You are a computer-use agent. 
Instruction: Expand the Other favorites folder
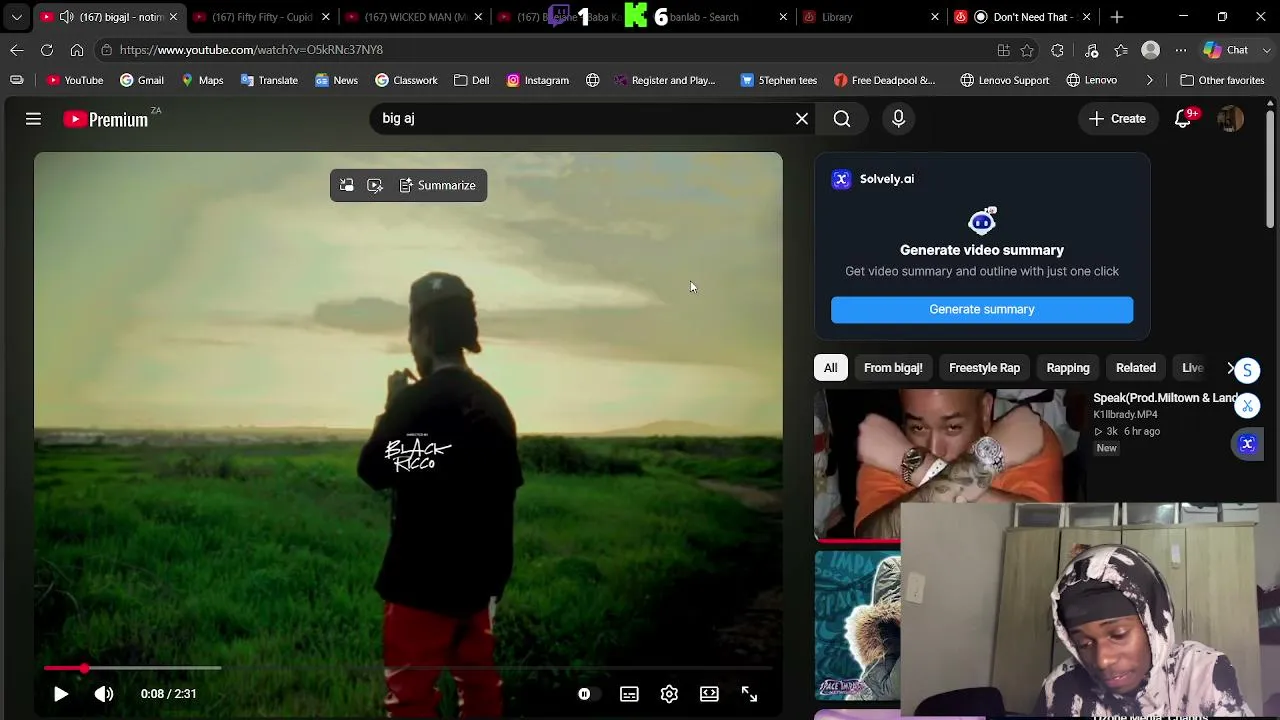pyautogui.click(x=1222, y=80)
